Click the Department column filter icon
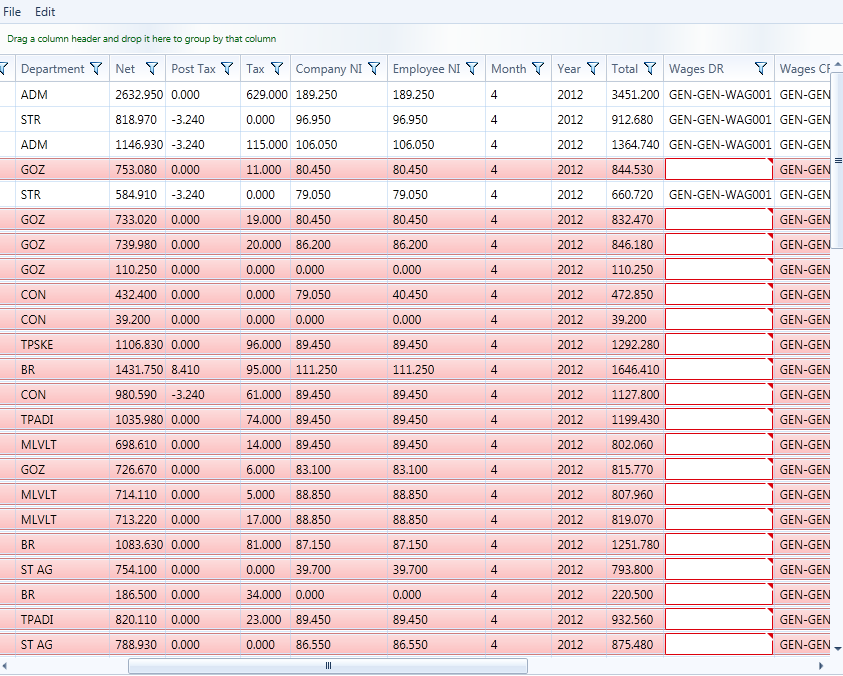The width and height of the screenshot is (843, 676). click(96, 69)
